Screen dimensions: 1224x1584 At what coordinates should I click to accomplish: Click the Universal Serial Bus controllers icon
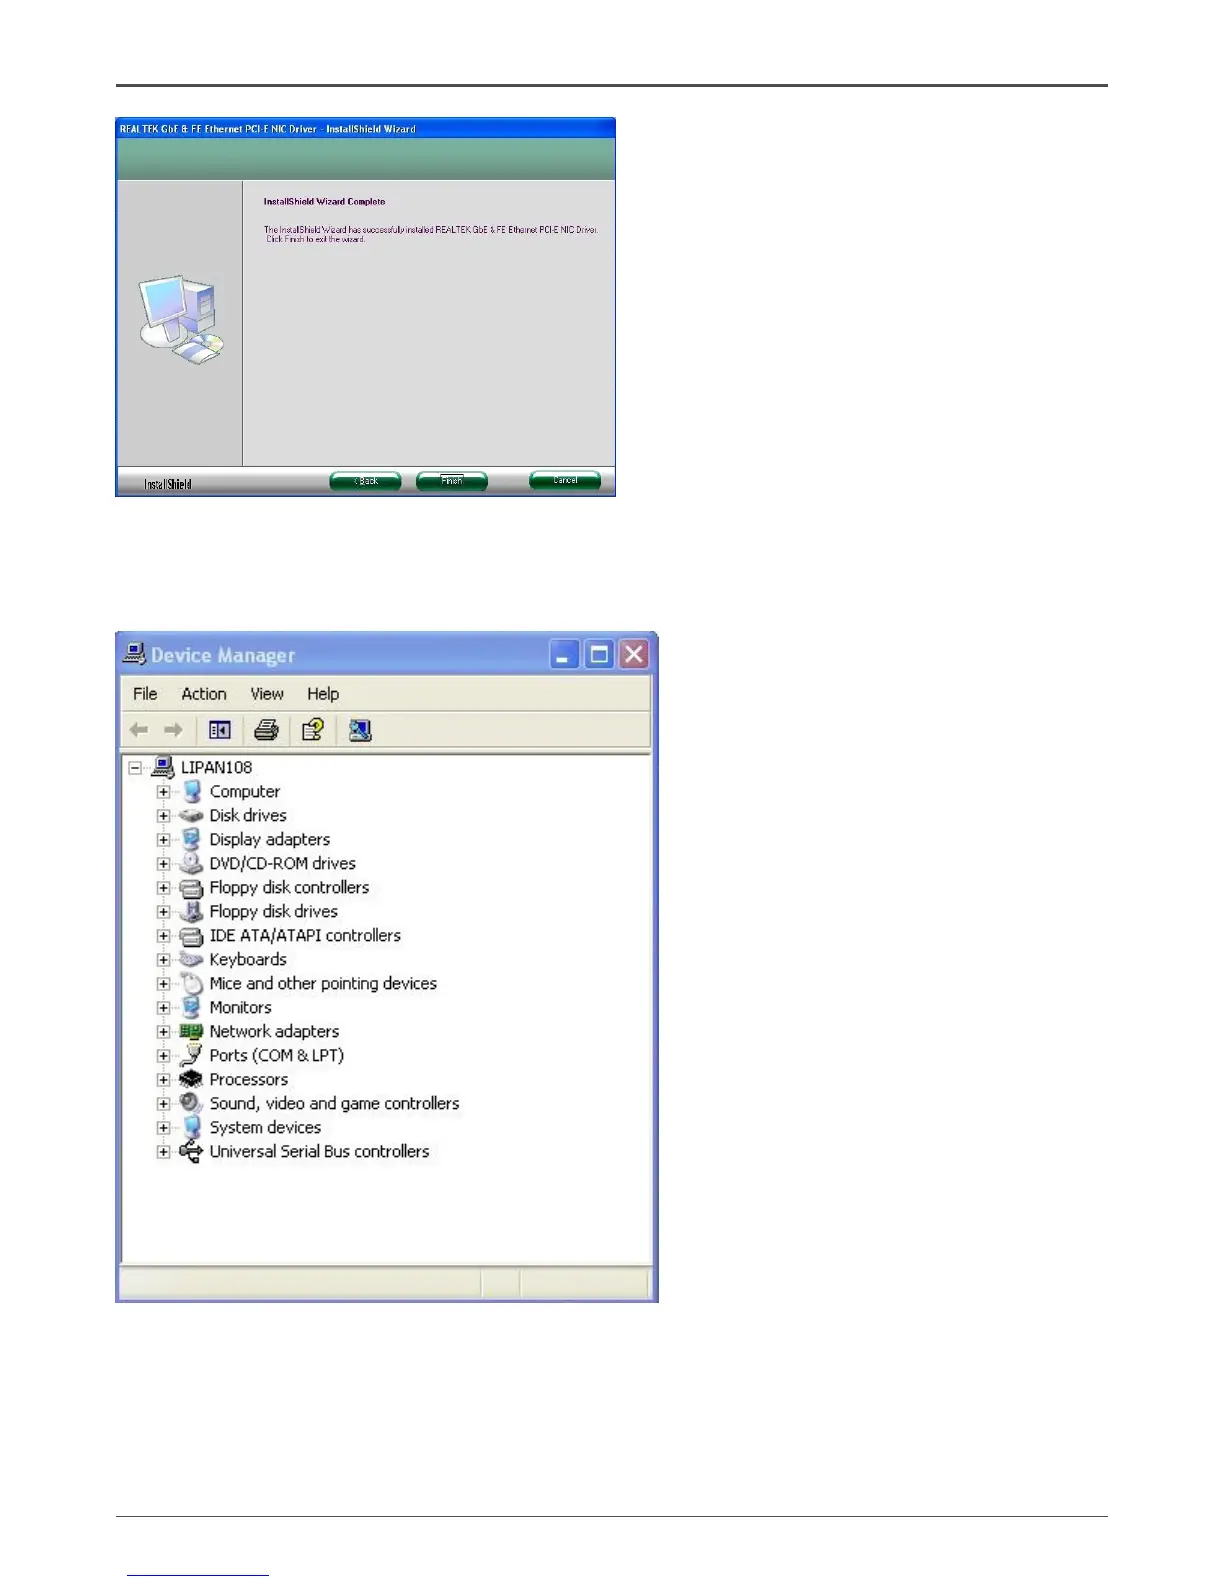click(x=191, y=1151)
